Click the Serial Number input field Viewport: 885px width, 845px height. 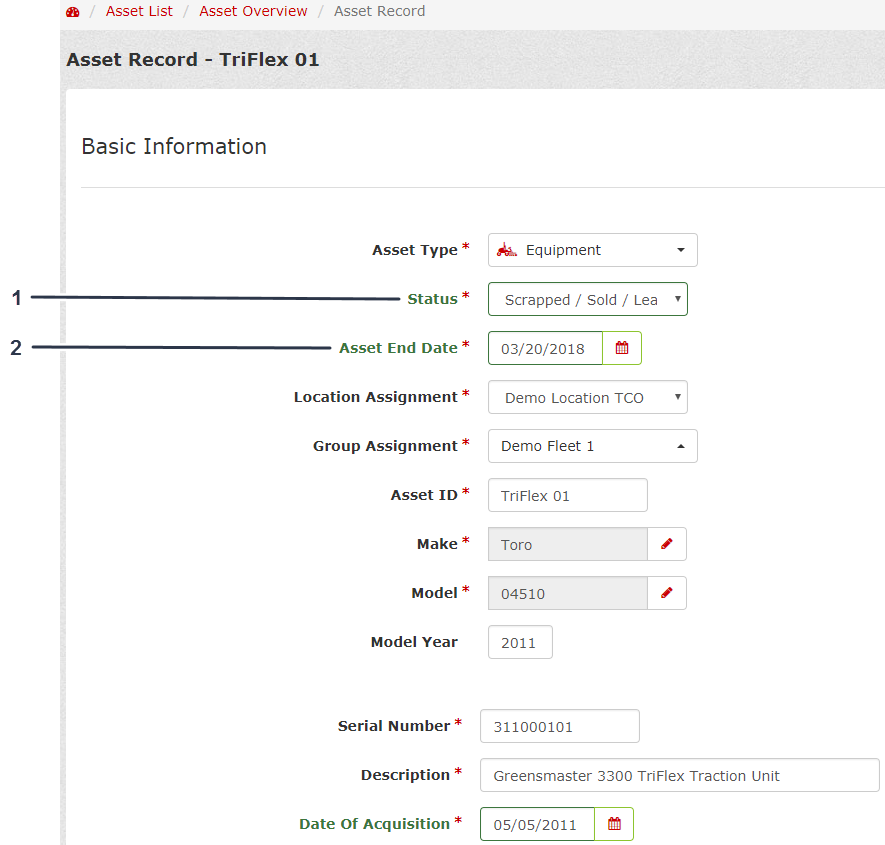click(x=559, y=726)
